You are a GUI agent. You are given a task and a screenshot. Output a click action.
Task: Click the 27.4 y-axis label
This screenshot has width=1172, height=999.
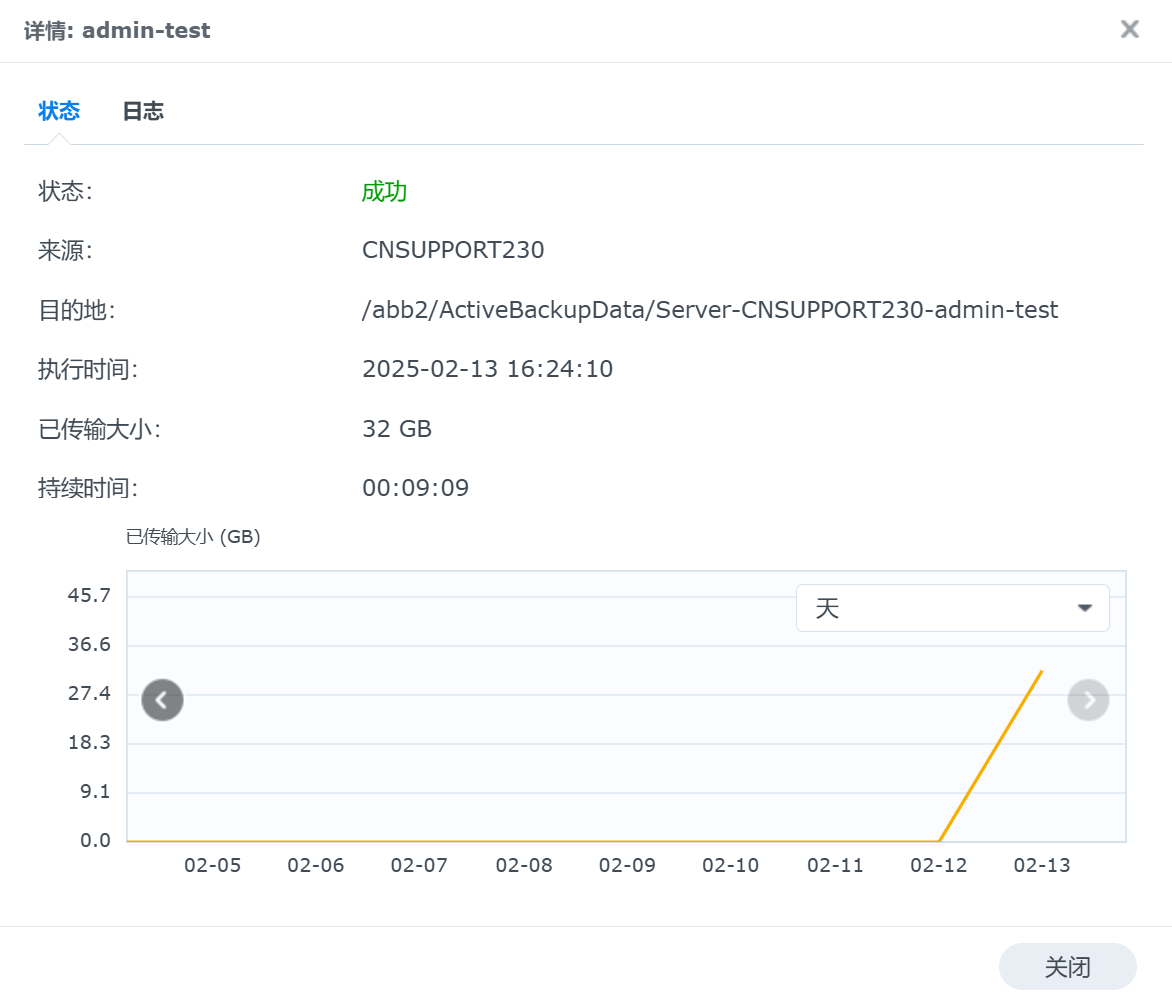(89, 693)
